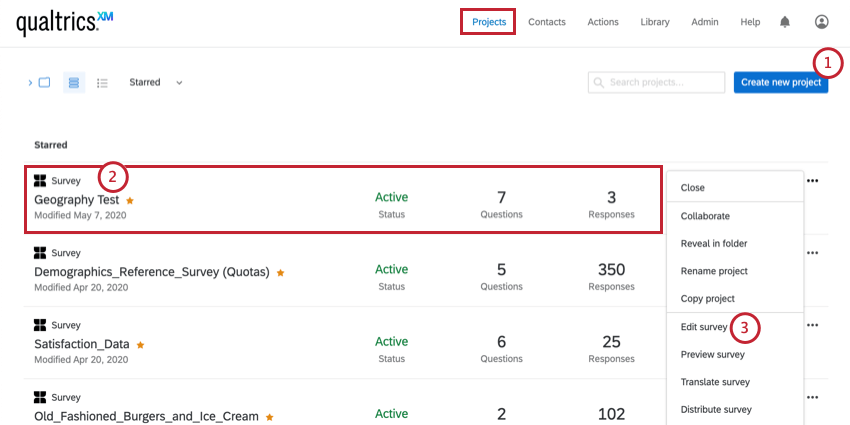Toggle star on Old_Fashioned_Burgers_and_Ice_Cream
The width and height of the screenshot is (850, 425).
coord(269,417)
